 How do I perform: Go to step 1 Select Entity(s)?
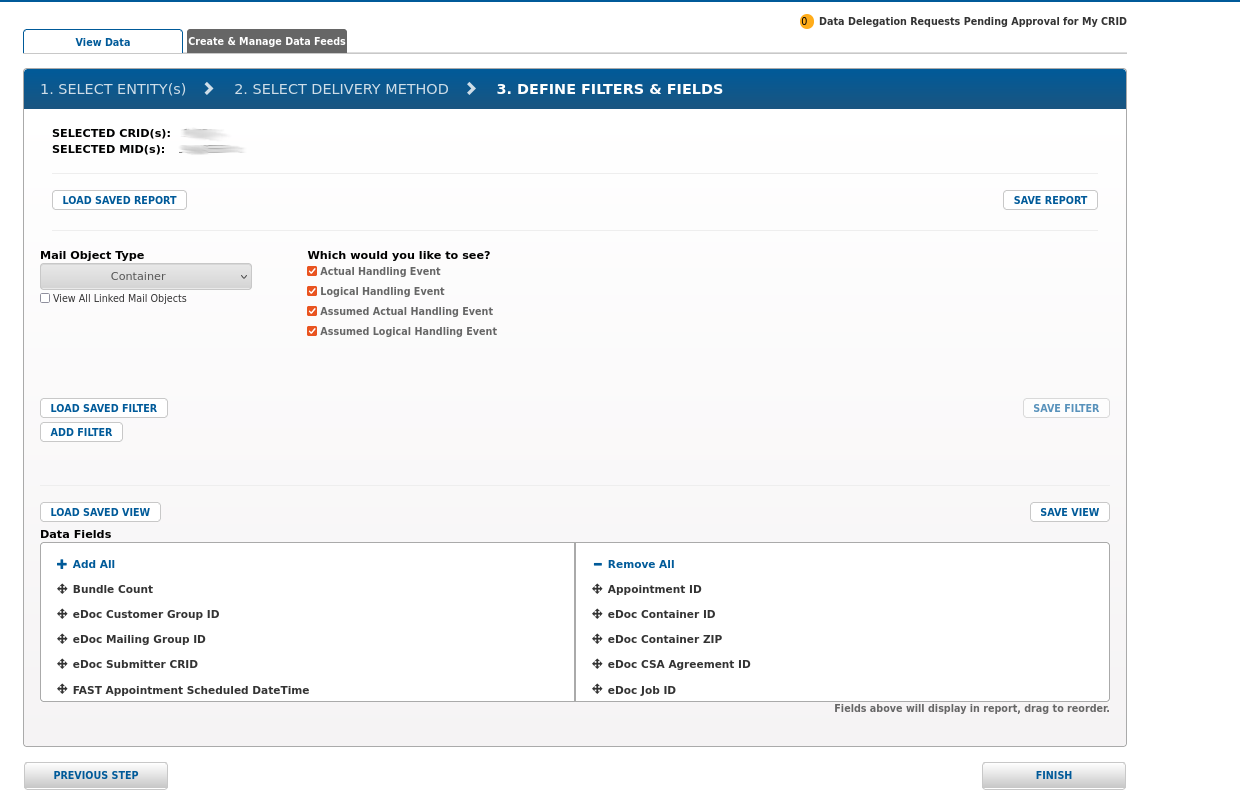point(113,89)
